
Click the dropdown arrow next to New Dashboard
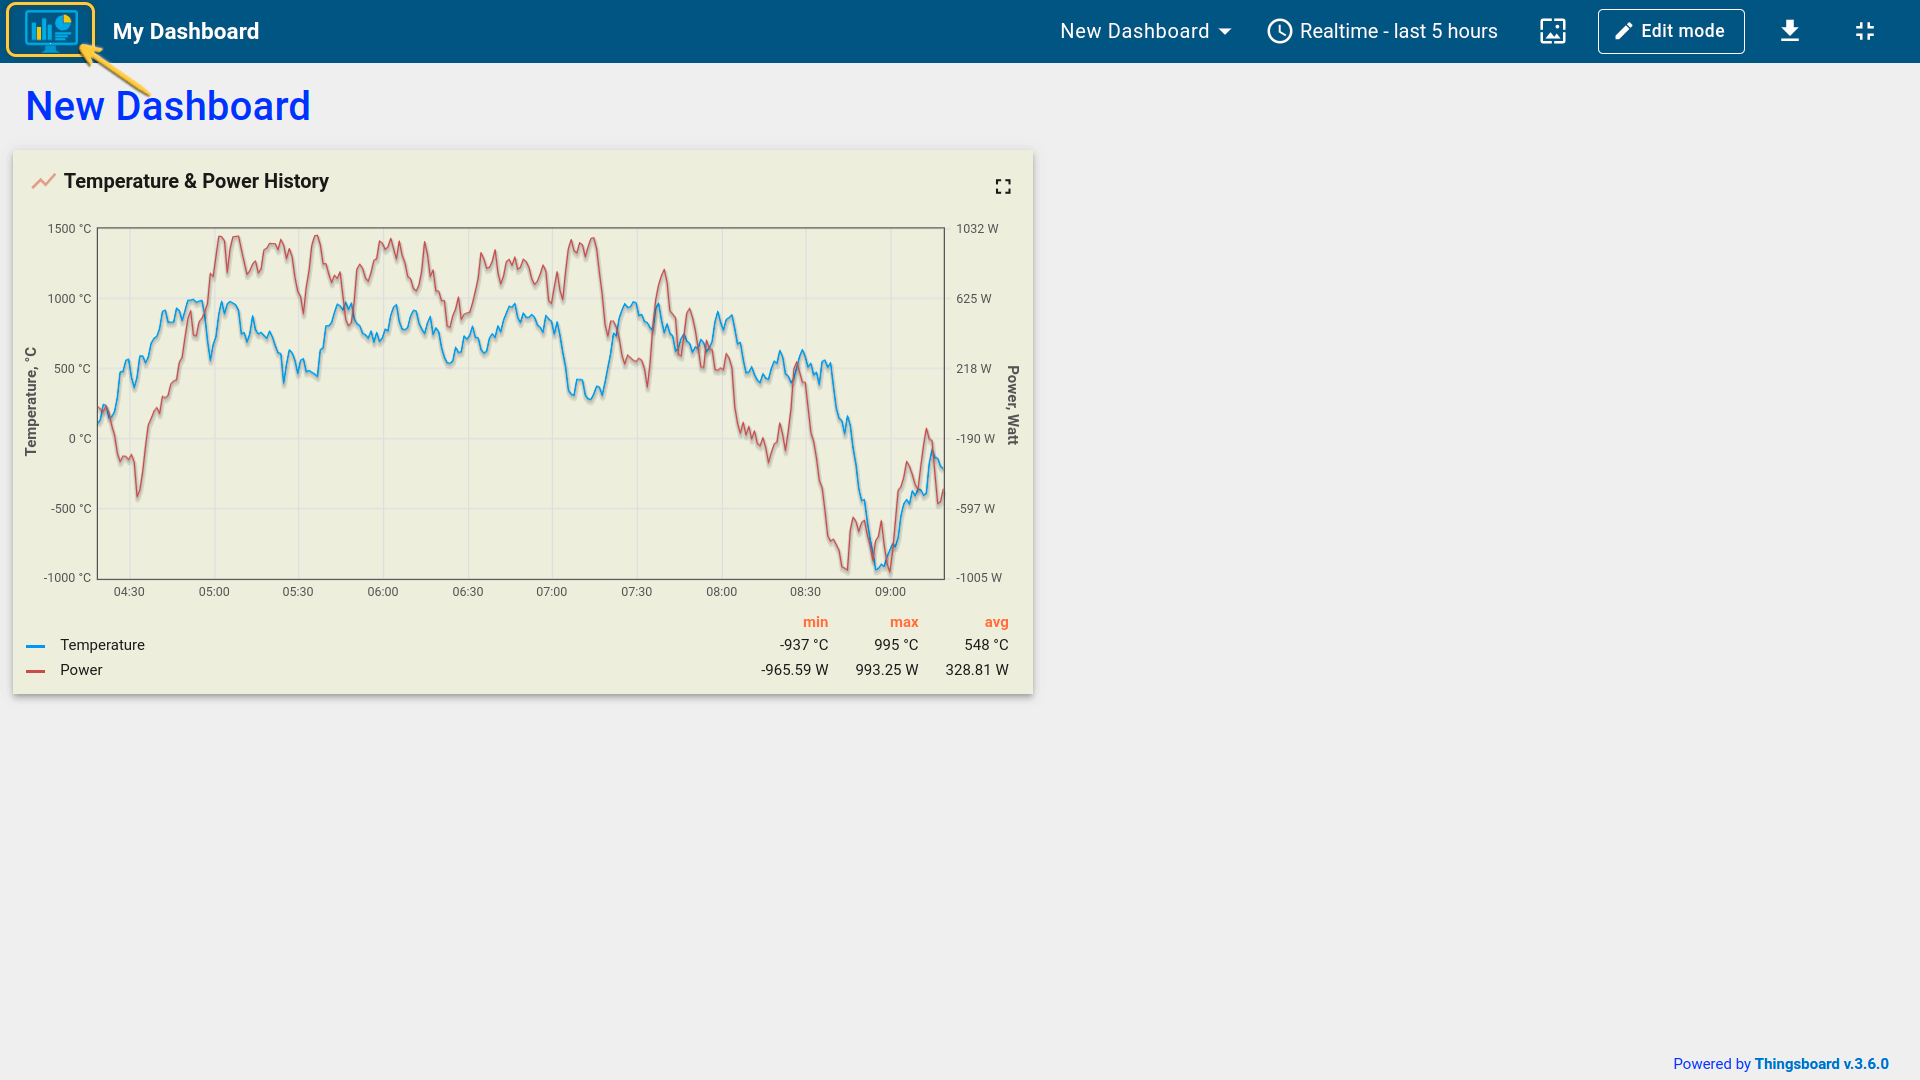[1225, 32]
